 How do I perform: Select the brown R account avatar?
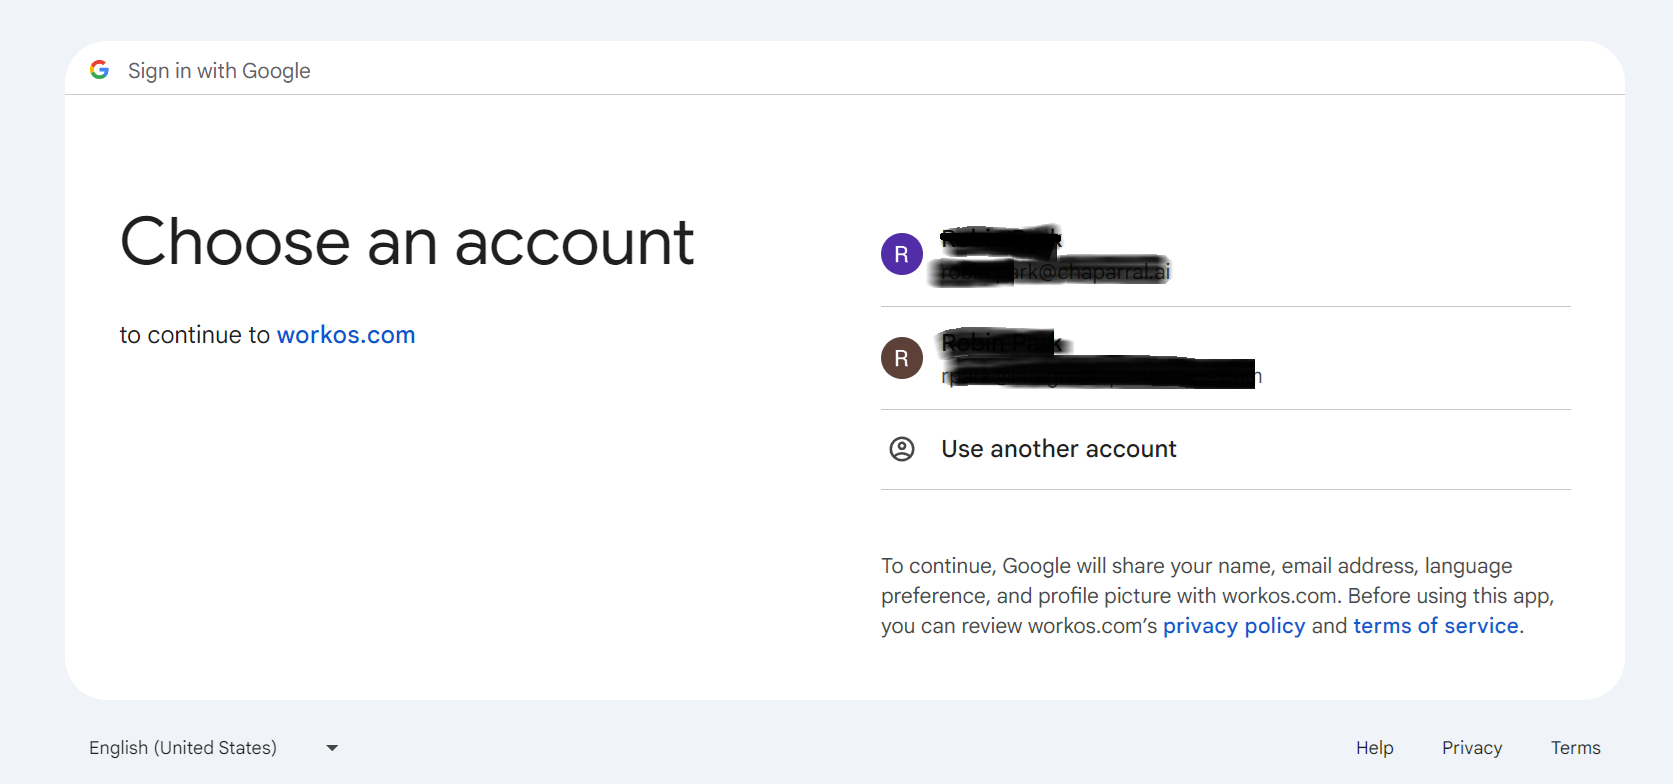pos(901,358)
